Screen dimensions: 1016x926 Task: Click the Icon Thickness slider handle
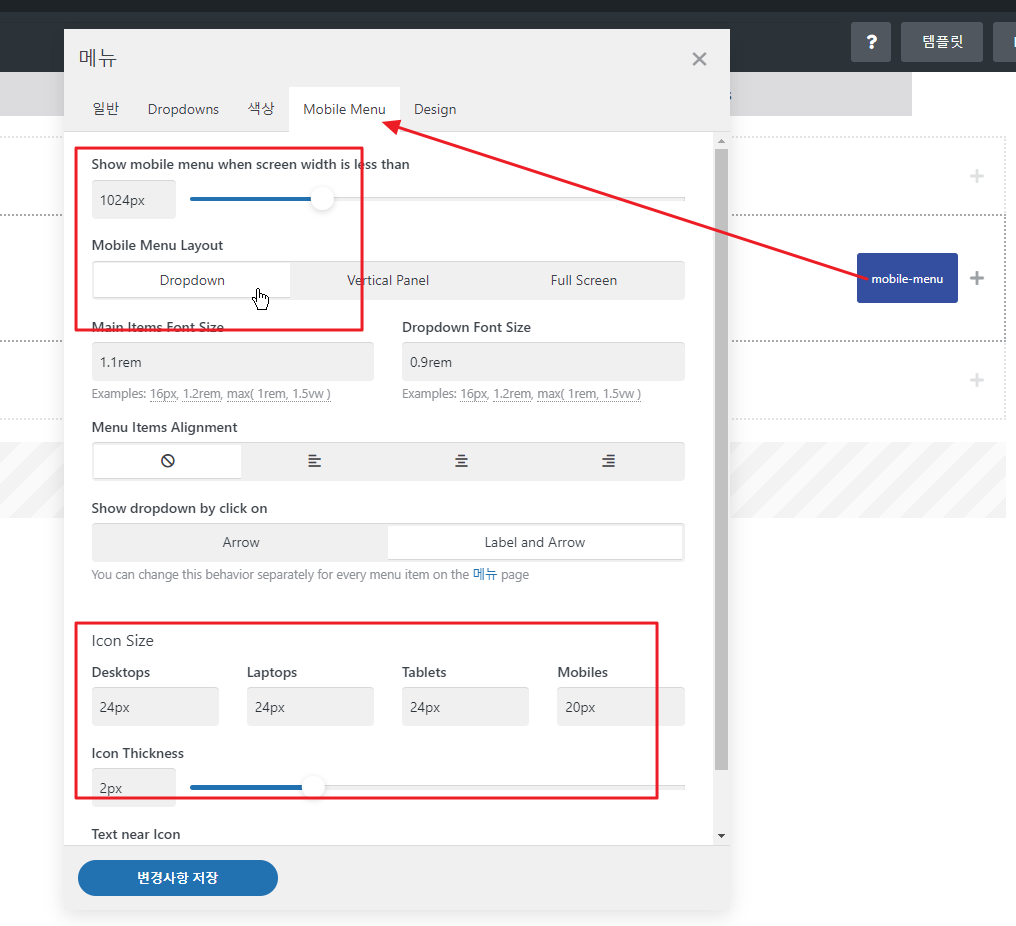click(x=313, y=787)
